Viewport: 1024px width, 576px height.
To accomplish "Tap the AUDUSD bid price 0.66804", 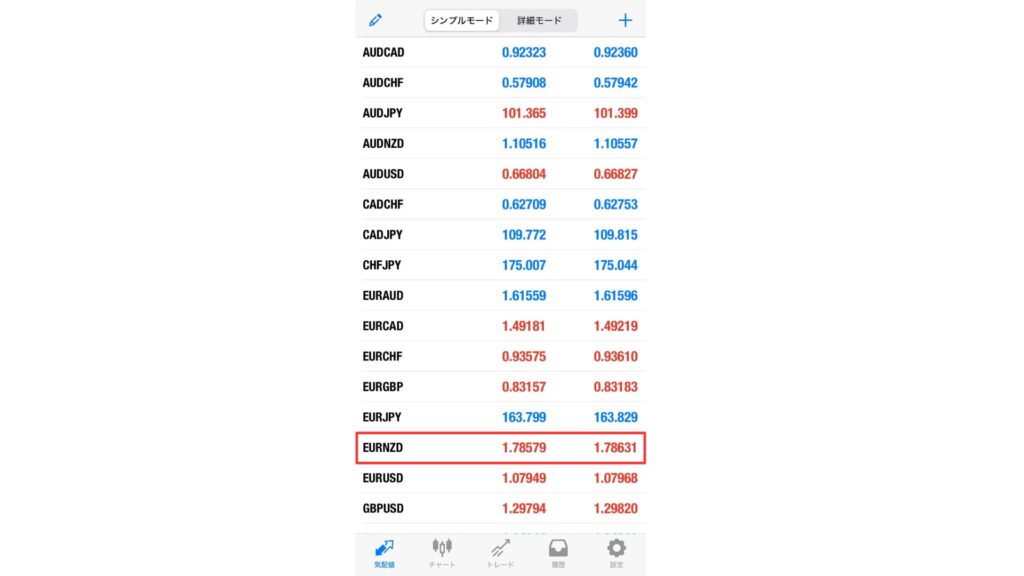I will click(523, 174).
